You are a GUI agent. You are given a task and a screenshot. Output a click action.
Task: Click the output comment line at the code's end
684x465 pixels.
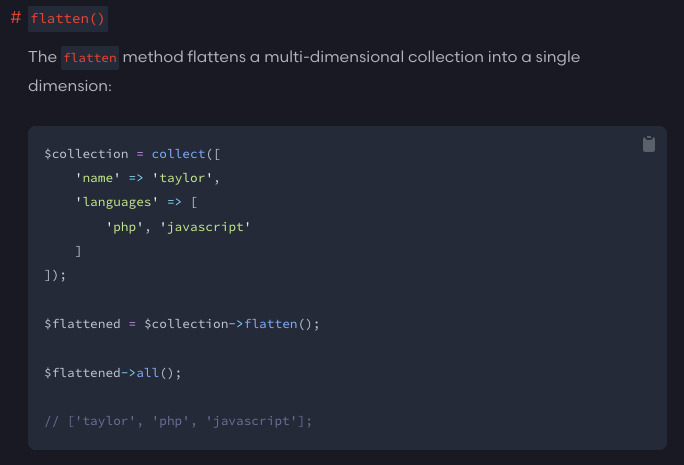(x=179, y=421)
